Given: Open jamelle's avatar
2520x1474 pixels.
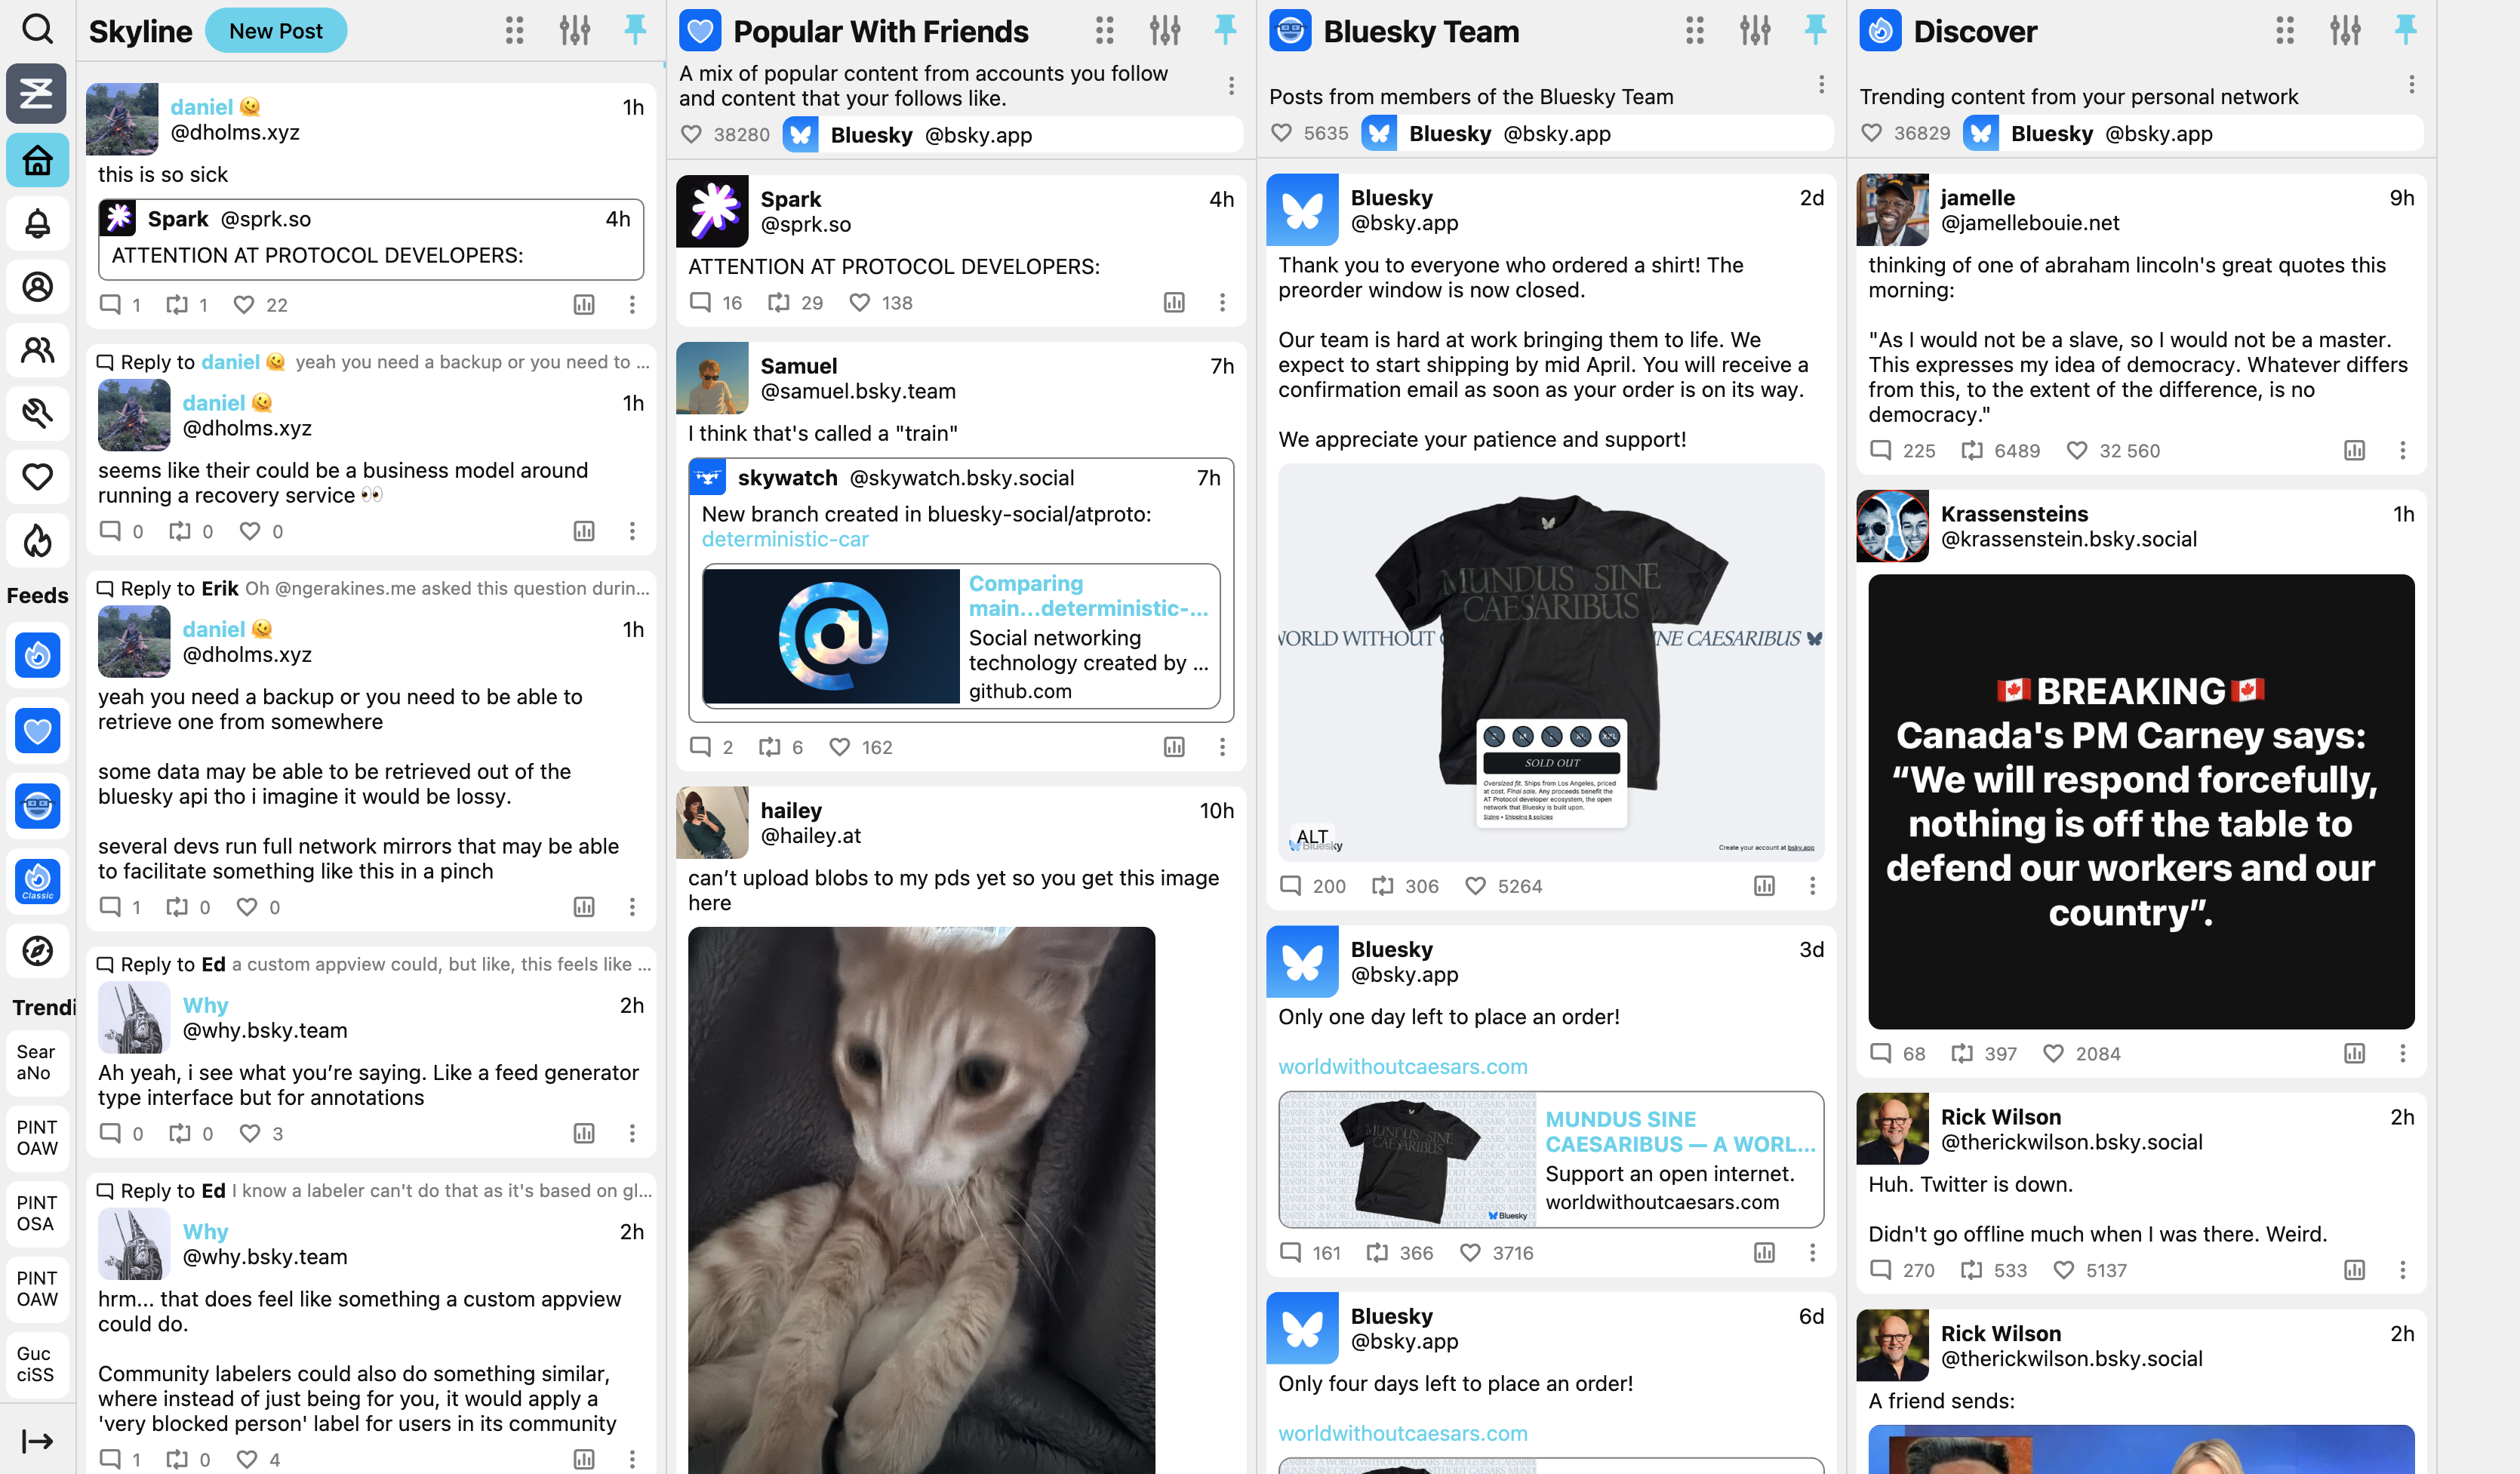Looking at the screenshot, I should click(x=1892, y=210).
